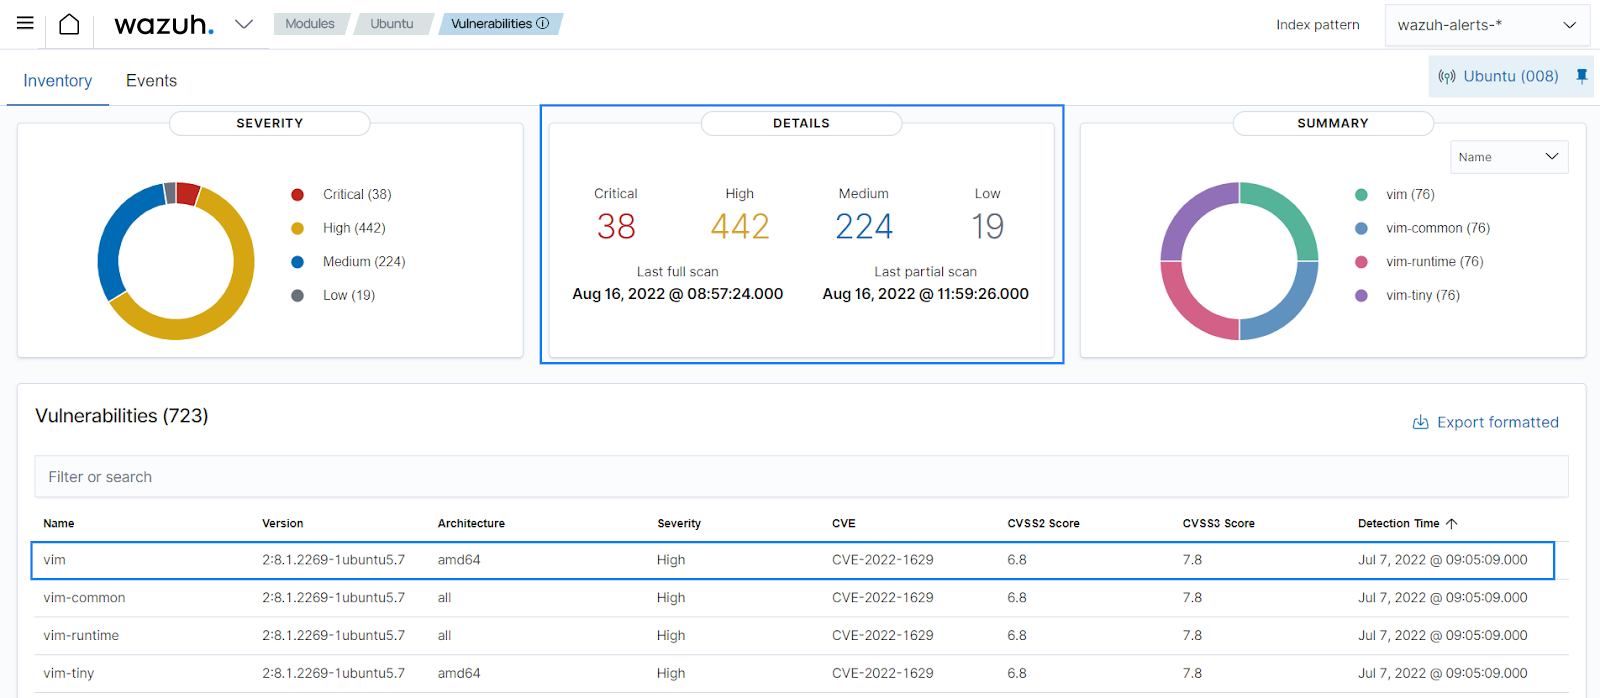
Task: Open the Modules breadcrumb
Action: (x=310, y=24)
